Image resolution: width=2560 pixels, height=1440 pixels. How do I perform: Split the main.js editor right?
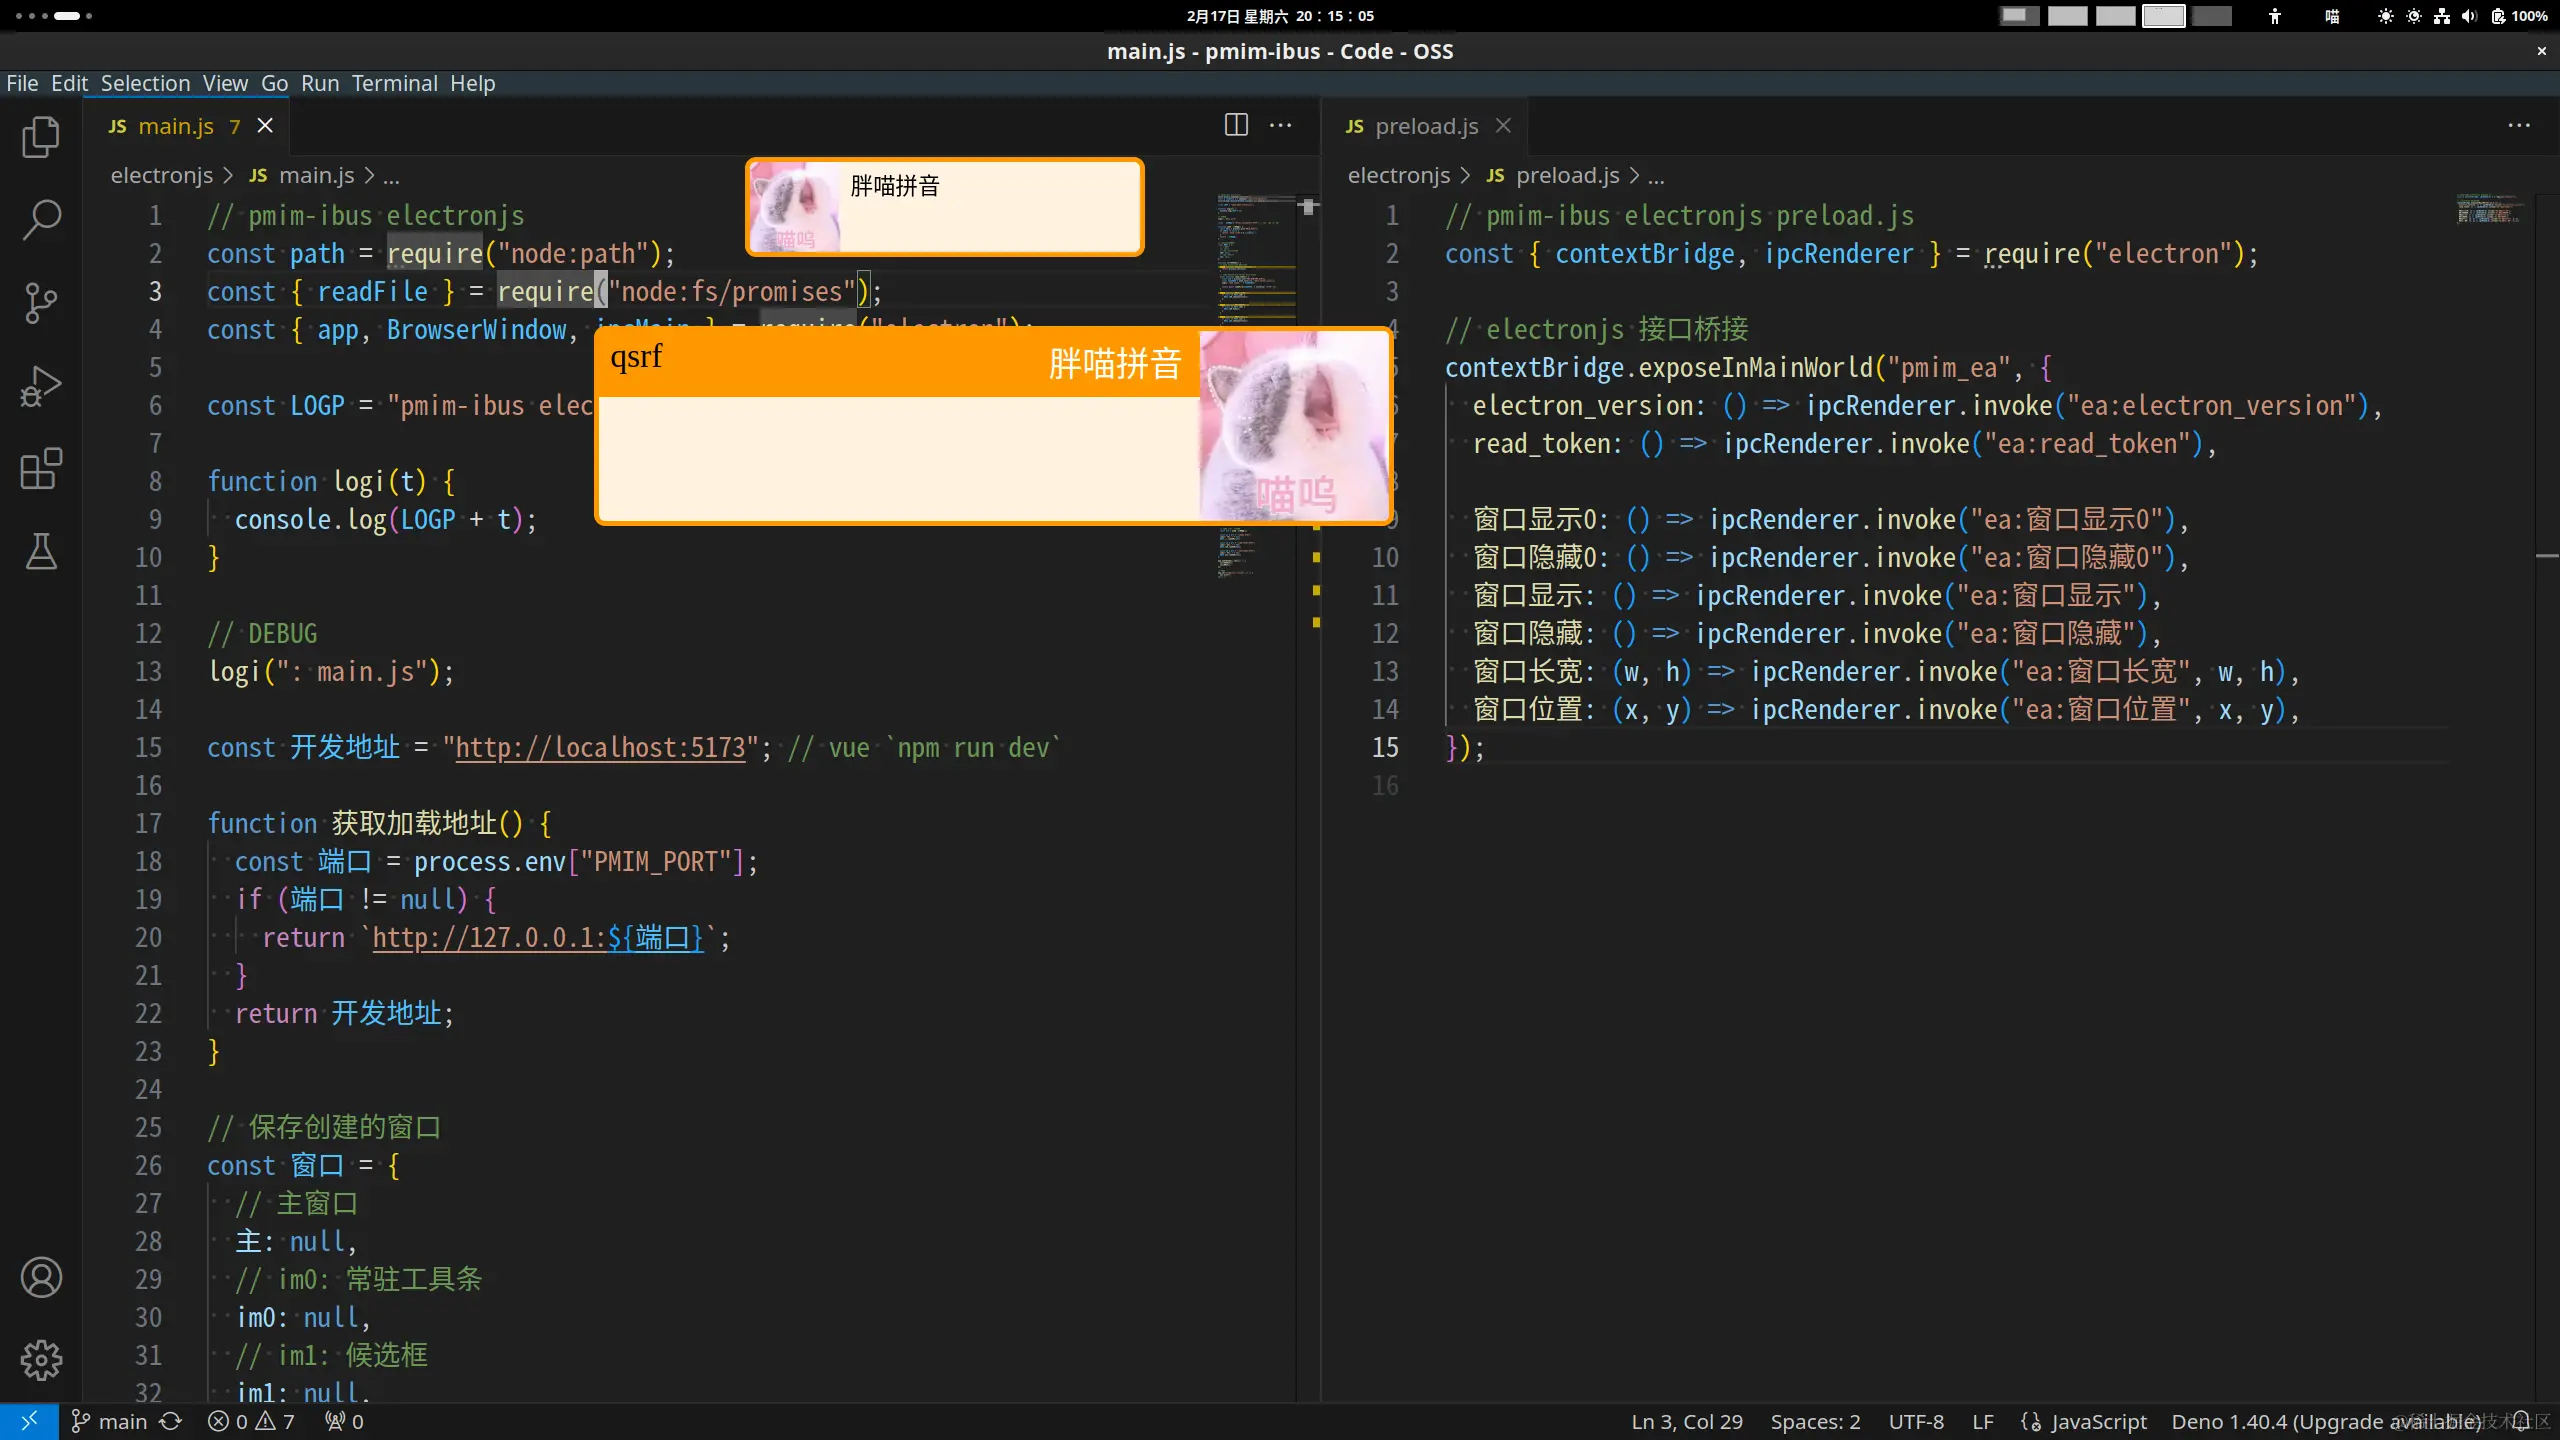pyautogui.click(x=1236, y=125)
